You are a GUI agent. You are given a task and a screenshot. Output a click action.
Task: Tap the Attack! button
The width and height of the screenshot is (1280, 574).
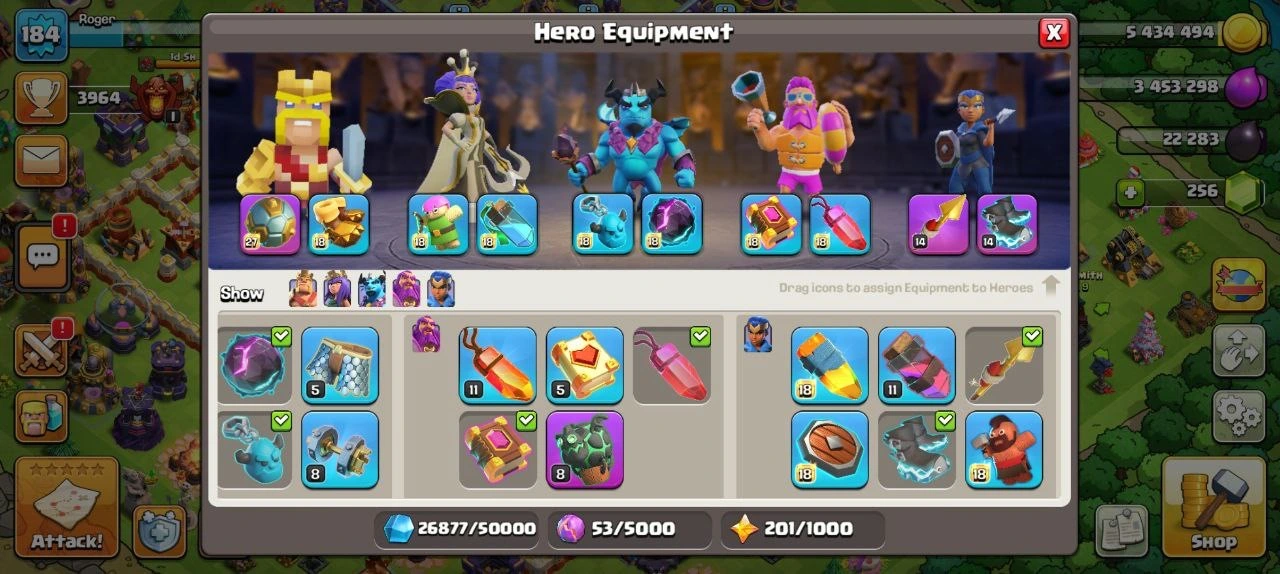tap(67, 507)
